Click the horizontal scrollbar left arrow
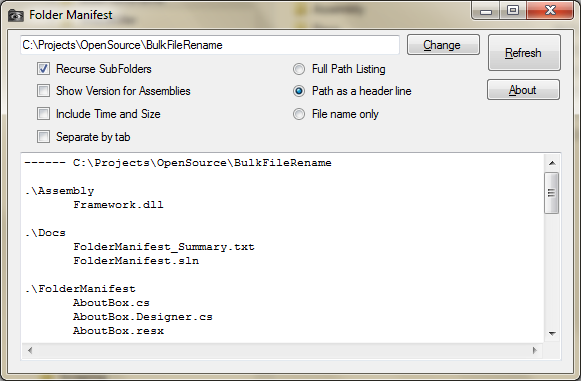Image resolution: width=581 pixels, height=381 pixels. [30, 350]
